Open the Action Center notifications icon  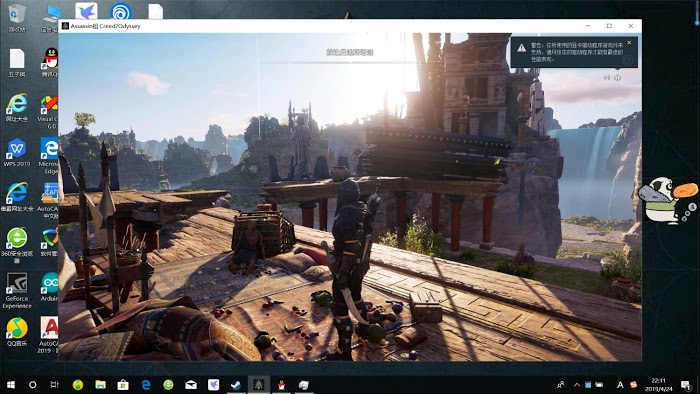click(x=686, y=385)
